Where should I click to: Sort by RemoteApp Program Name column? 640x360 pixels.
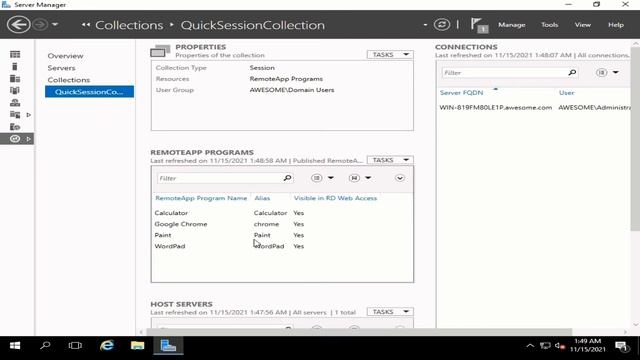(x=201, y=198)
